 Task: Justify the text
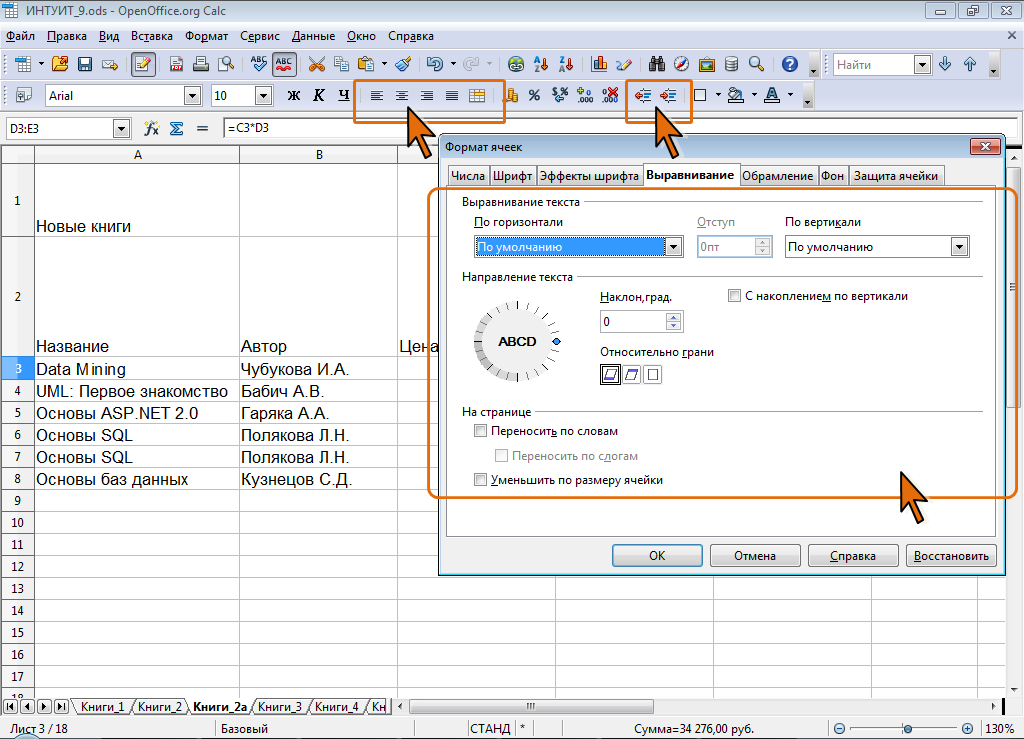(x=451, y=95)
